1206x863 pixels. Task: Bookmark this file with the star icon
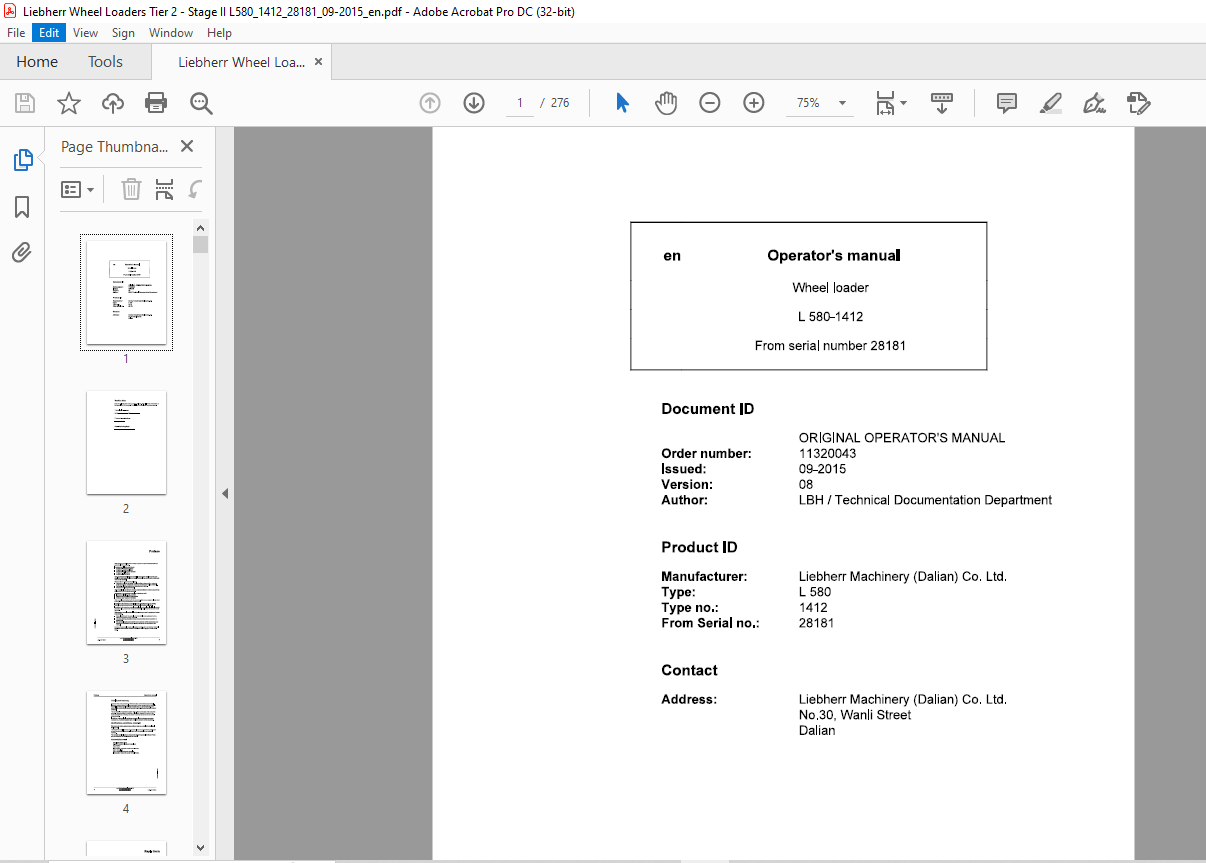click(x=68, y=103)
